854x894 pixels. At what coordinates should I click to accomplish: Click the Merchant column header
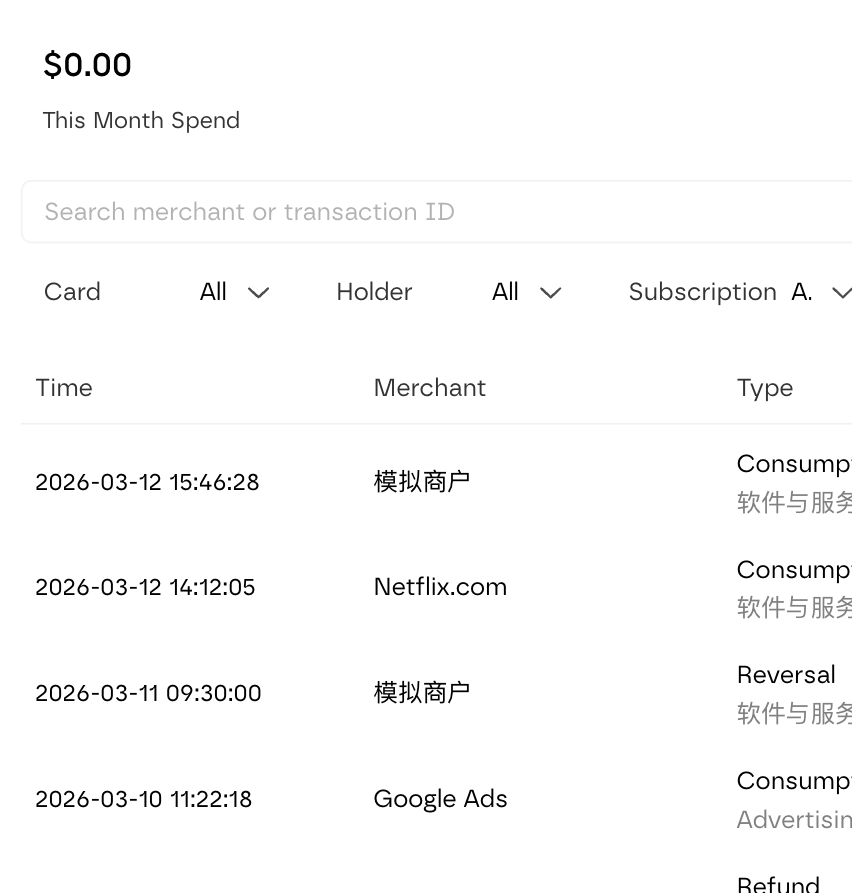coord(430,388)
